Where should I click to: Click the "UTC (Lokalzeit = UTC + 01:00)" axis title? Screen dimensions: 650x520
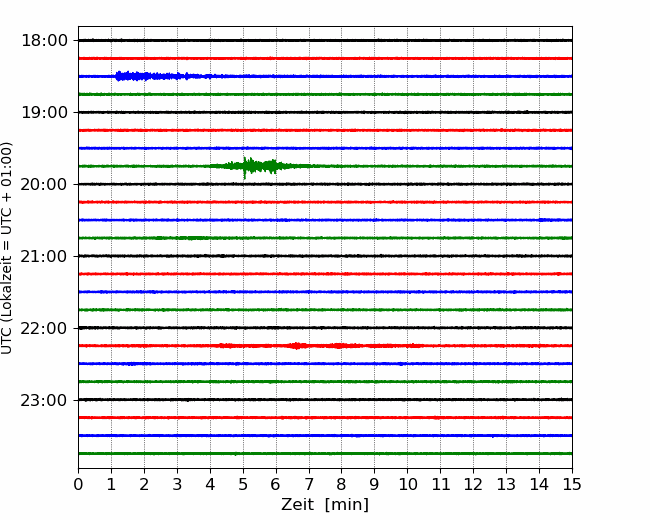tap(7, 248)
